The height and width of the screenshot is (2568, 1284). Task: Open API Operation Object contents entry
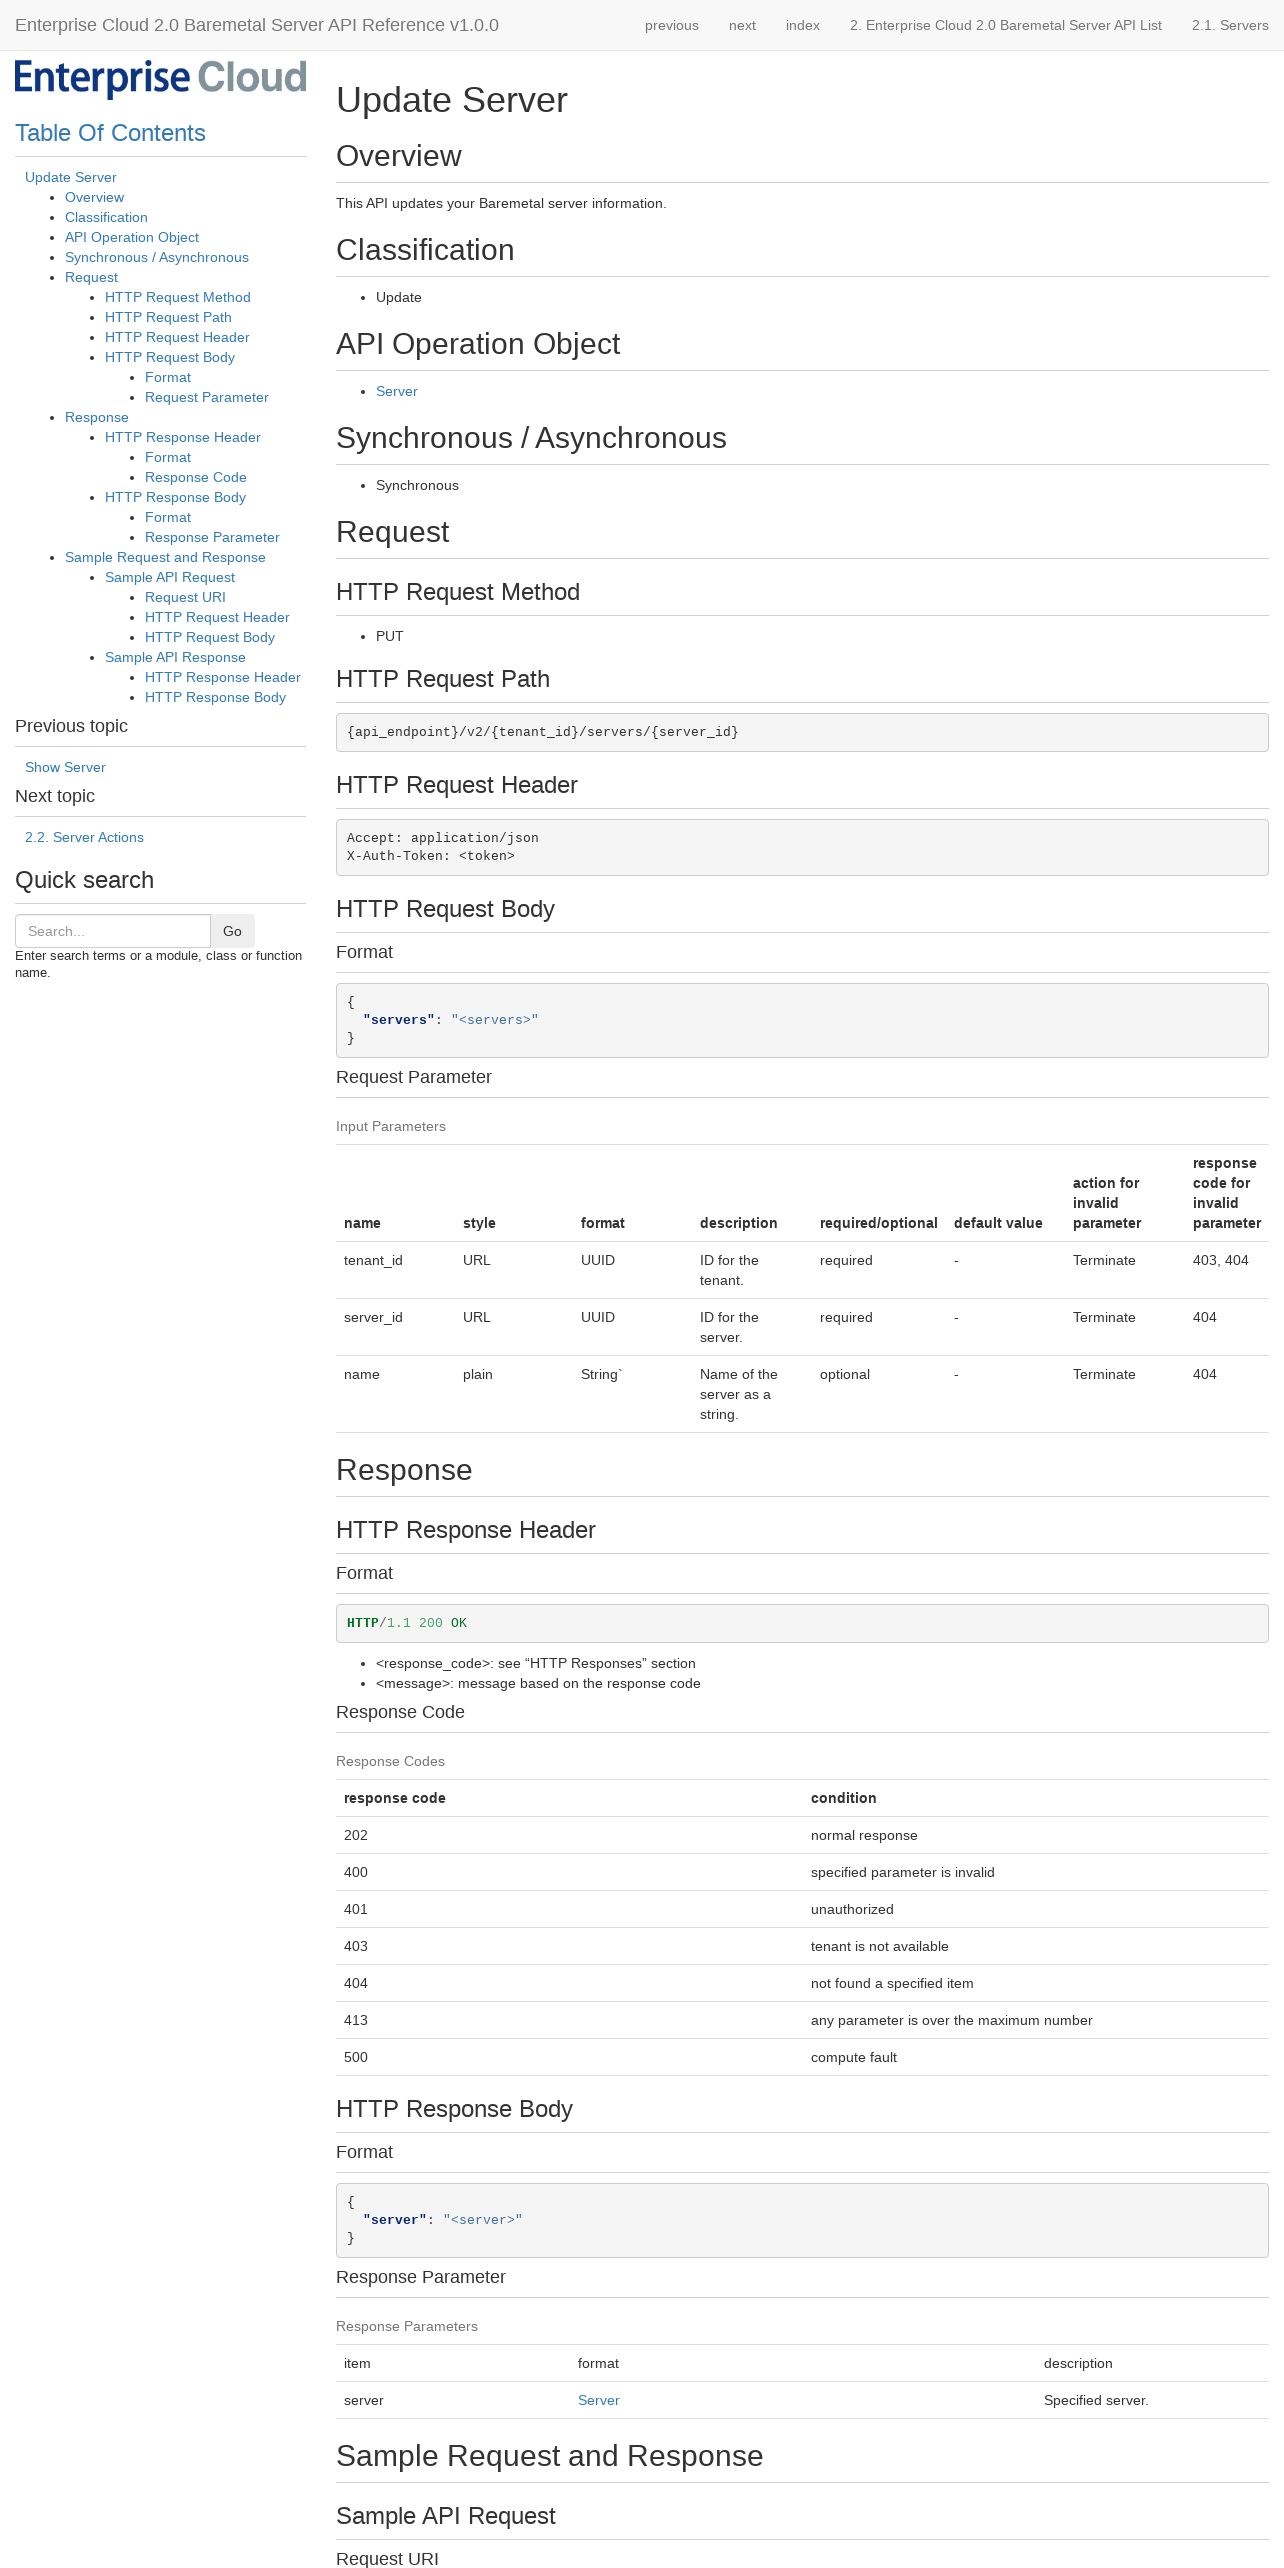coord(132,237)
